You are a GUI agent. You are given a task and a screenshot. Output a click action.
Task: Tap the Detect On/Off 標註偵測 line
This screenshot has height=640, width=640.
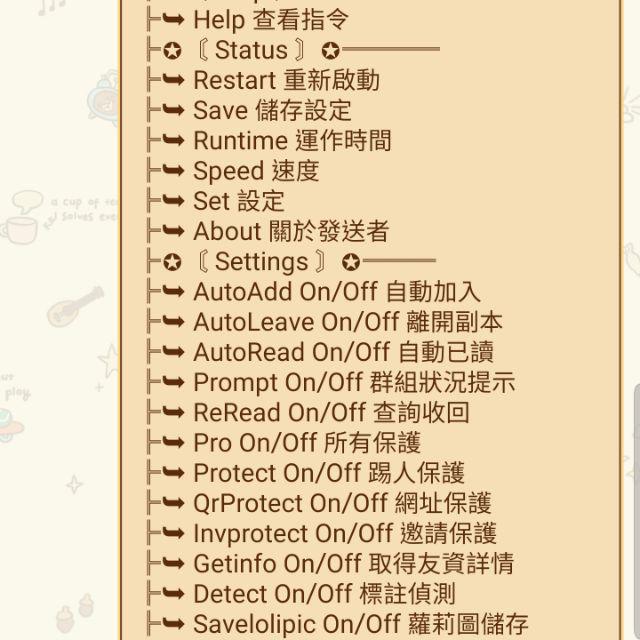[x=301, y=594]
